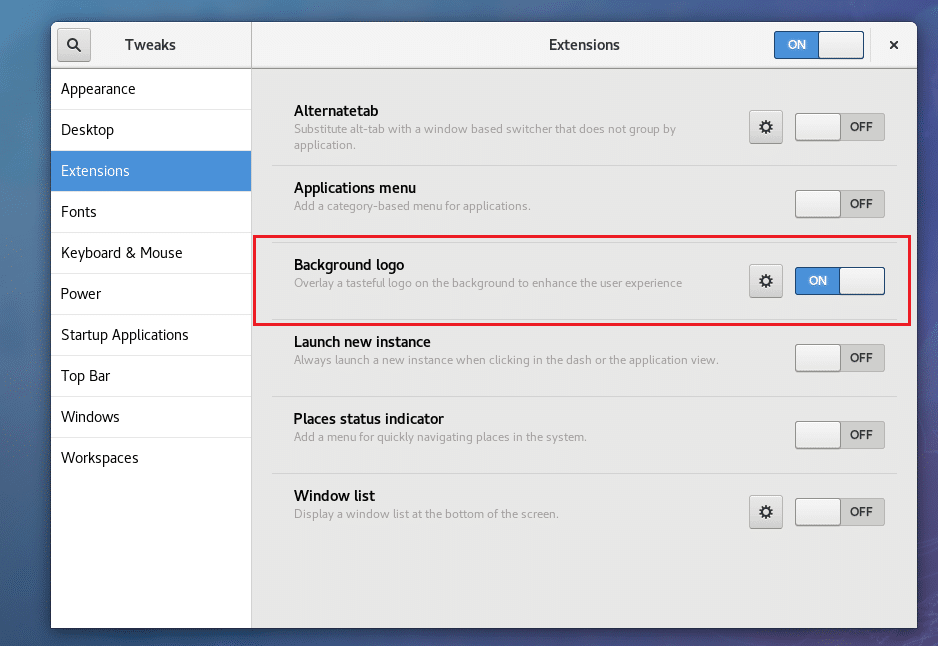
Task: Select the Fonts section
Action: 79,212
